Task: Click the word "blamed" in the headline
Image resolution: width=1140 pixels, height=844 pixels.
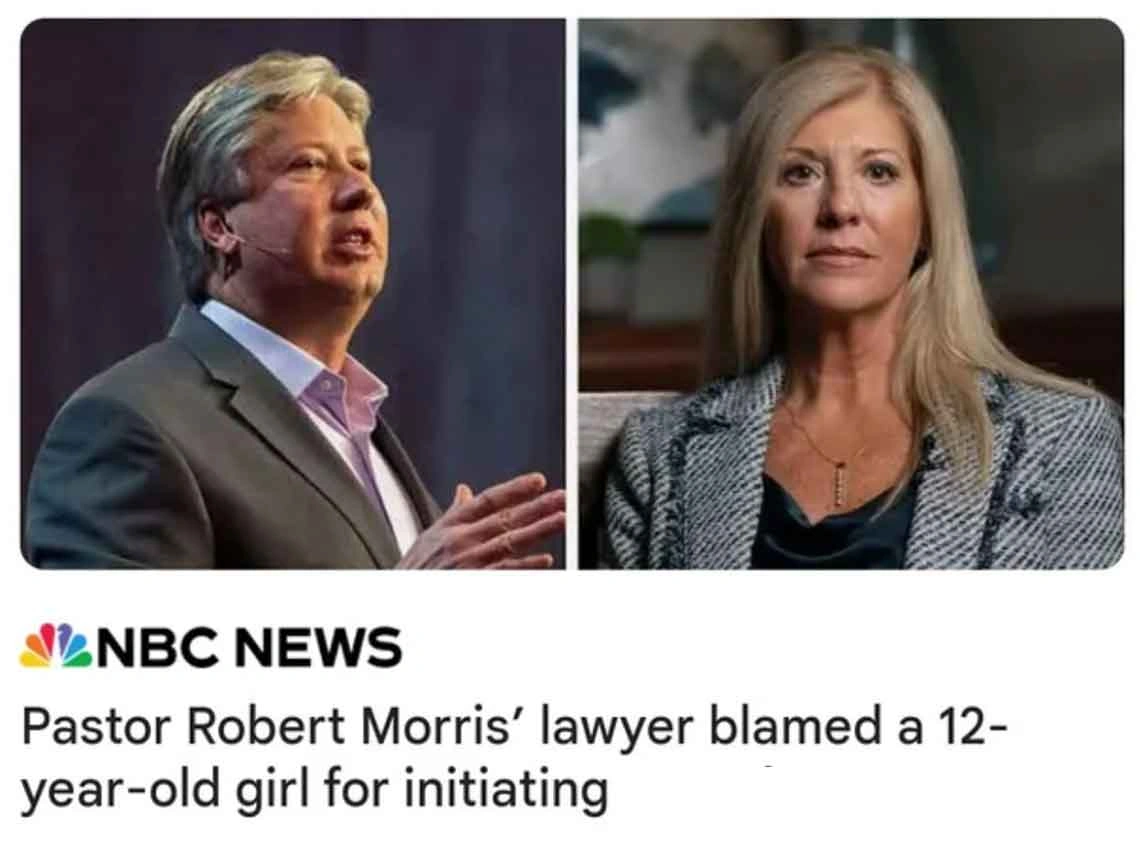Action: point(791,727)
